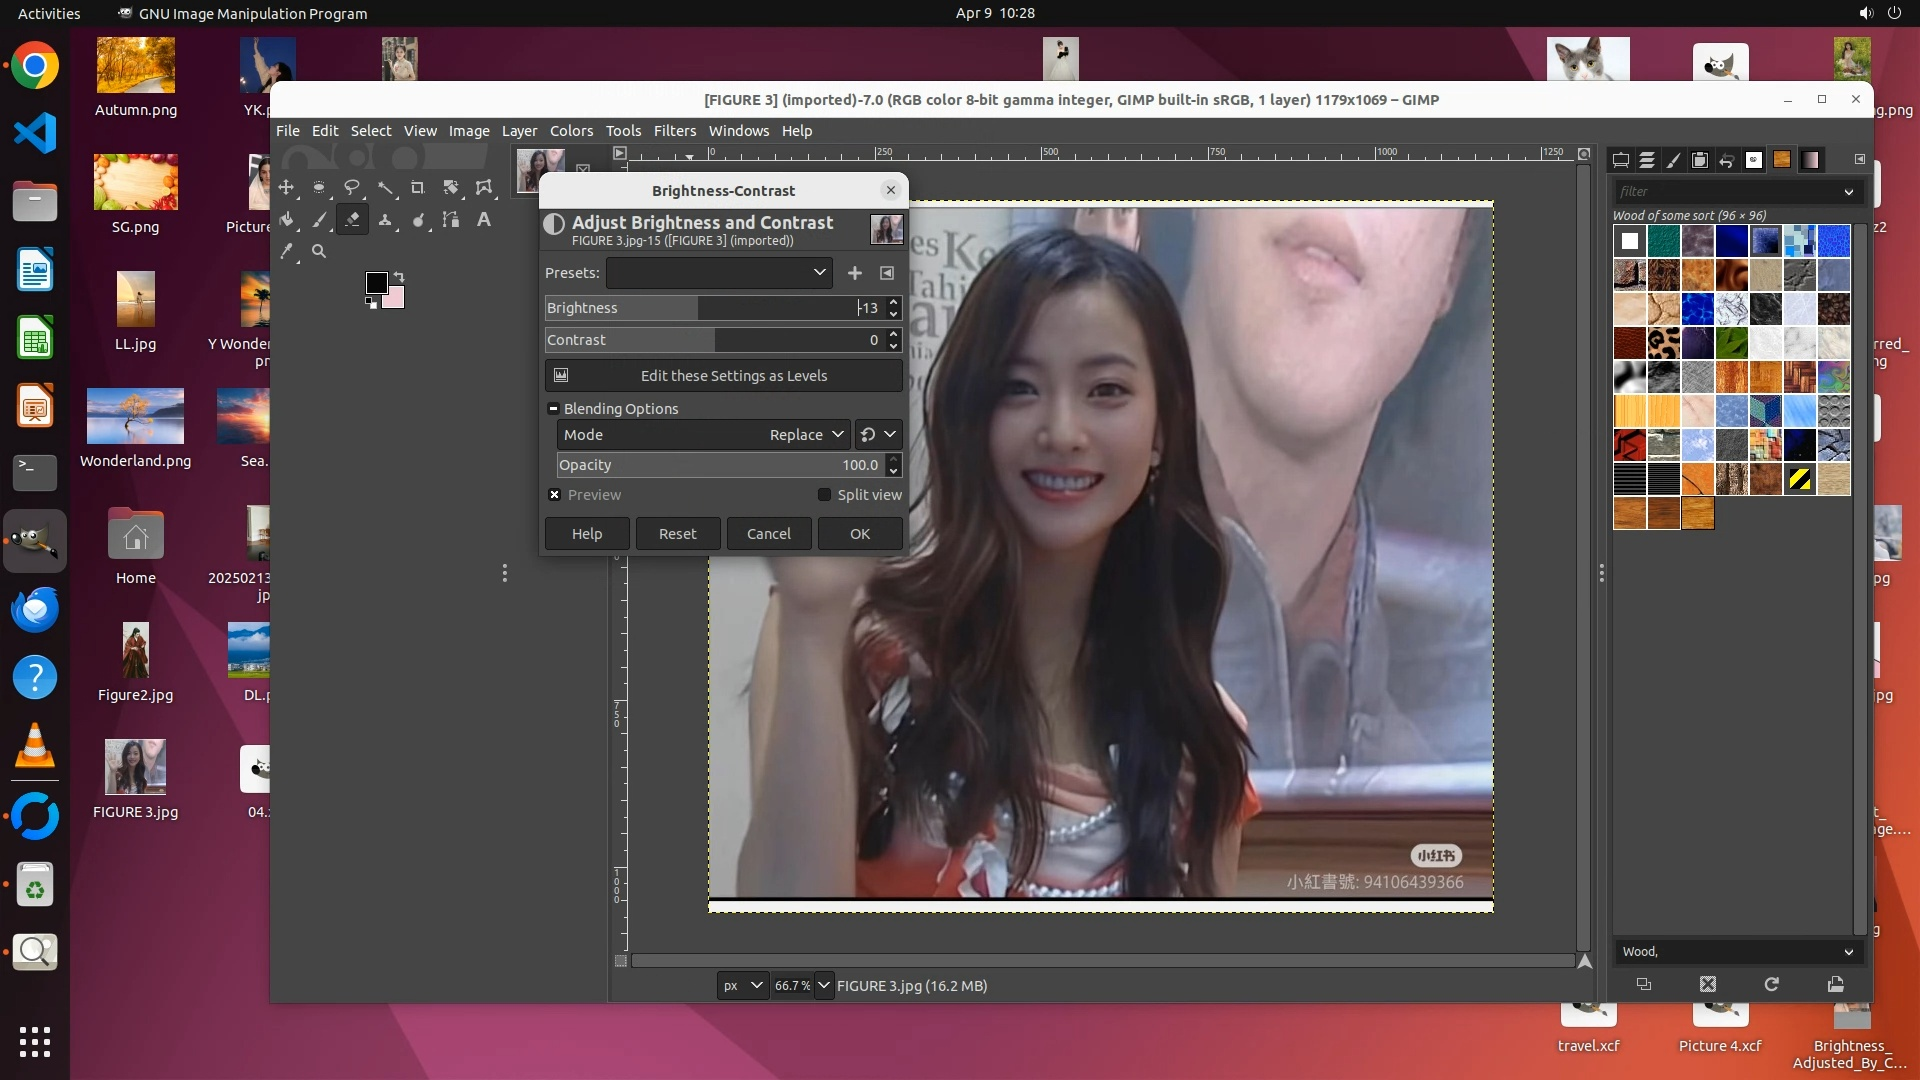
Task: Swap foreground and background colors arrow
Action: point(399,276)
